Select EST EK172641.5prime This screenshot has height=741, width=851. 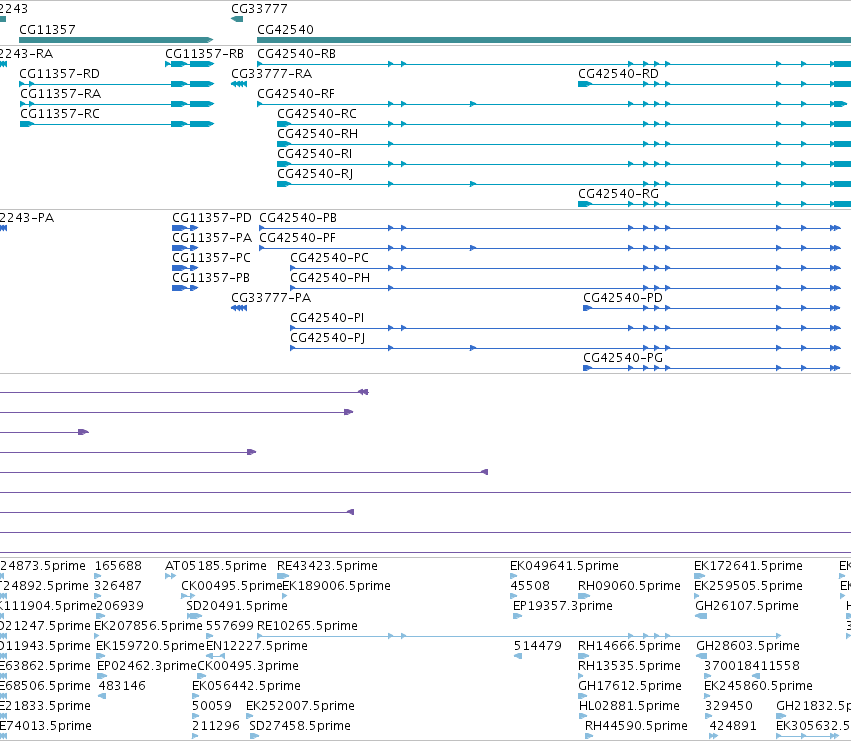click(748, 566)
